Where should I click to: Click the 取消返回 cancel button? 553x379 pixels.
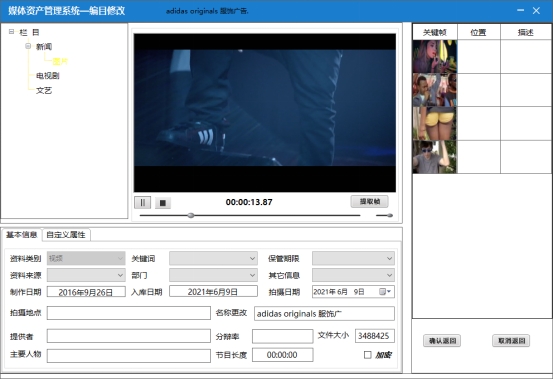pyautogui.click(x=511, y=341)
